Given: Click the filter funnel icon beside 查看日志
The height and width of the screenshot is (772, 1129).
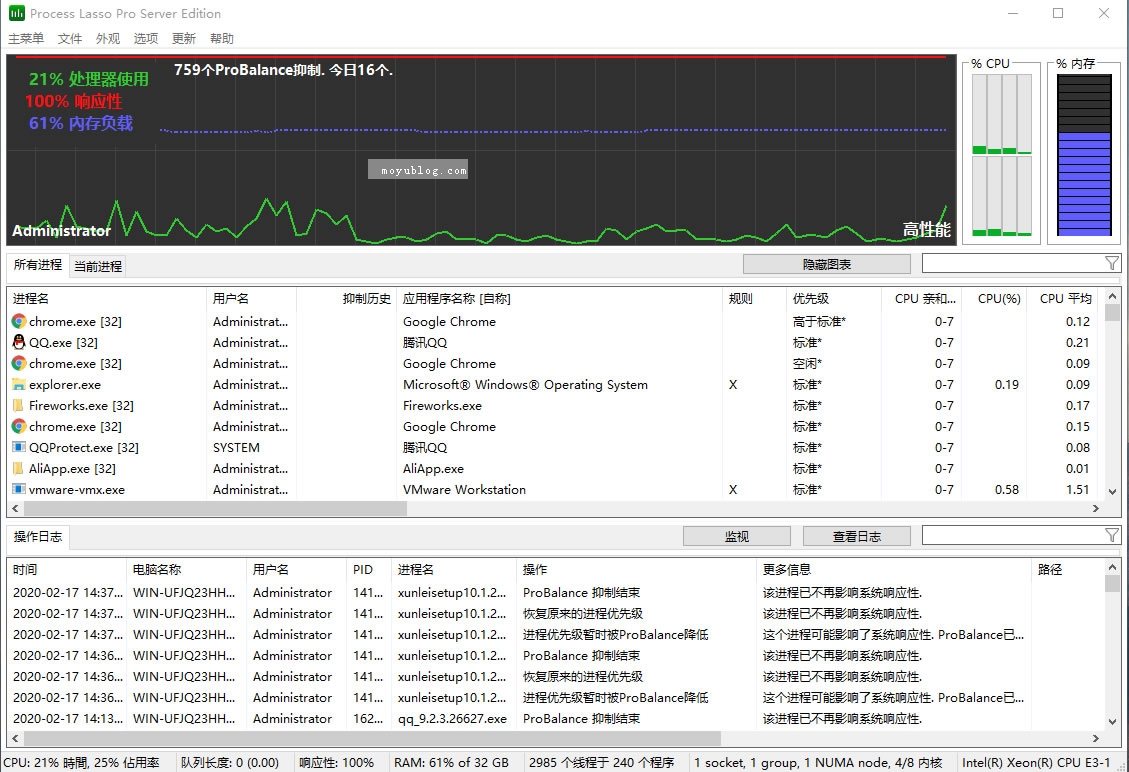Looking at the screenshot, I should [x=1112, y=535].
